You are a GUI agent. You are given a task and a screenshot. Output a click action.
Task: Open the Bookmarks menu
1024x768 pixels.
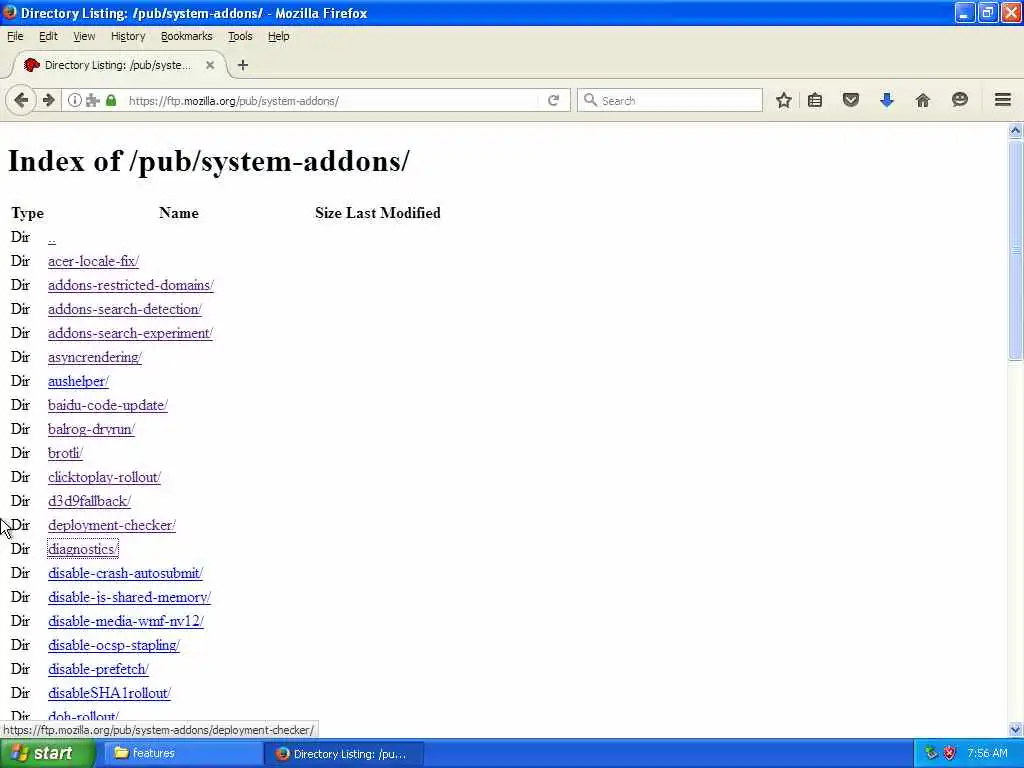pyautogui.click(x=187, y=37)
